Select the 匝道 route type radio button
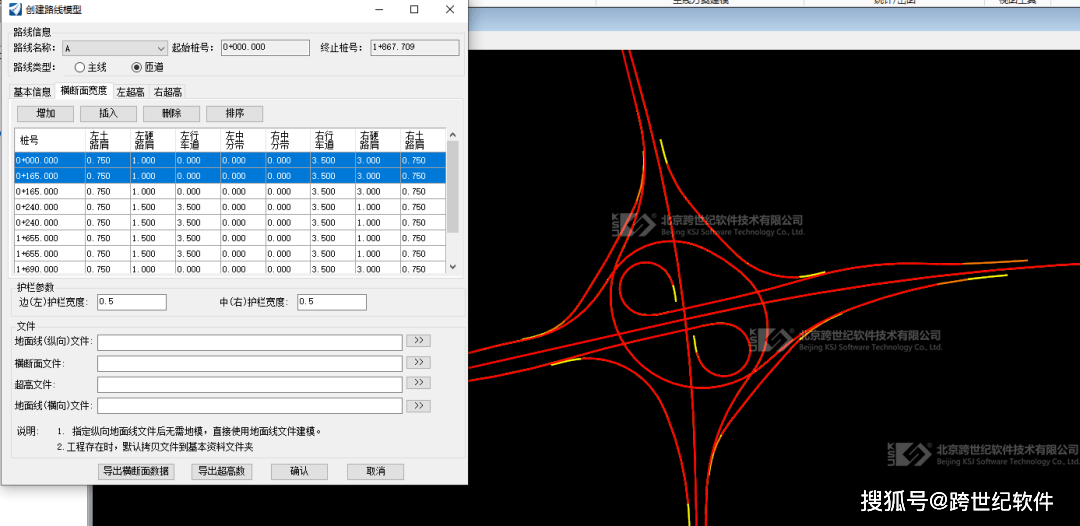The height and width of the screenshot is (526, 1080). (x=136, y=67)
